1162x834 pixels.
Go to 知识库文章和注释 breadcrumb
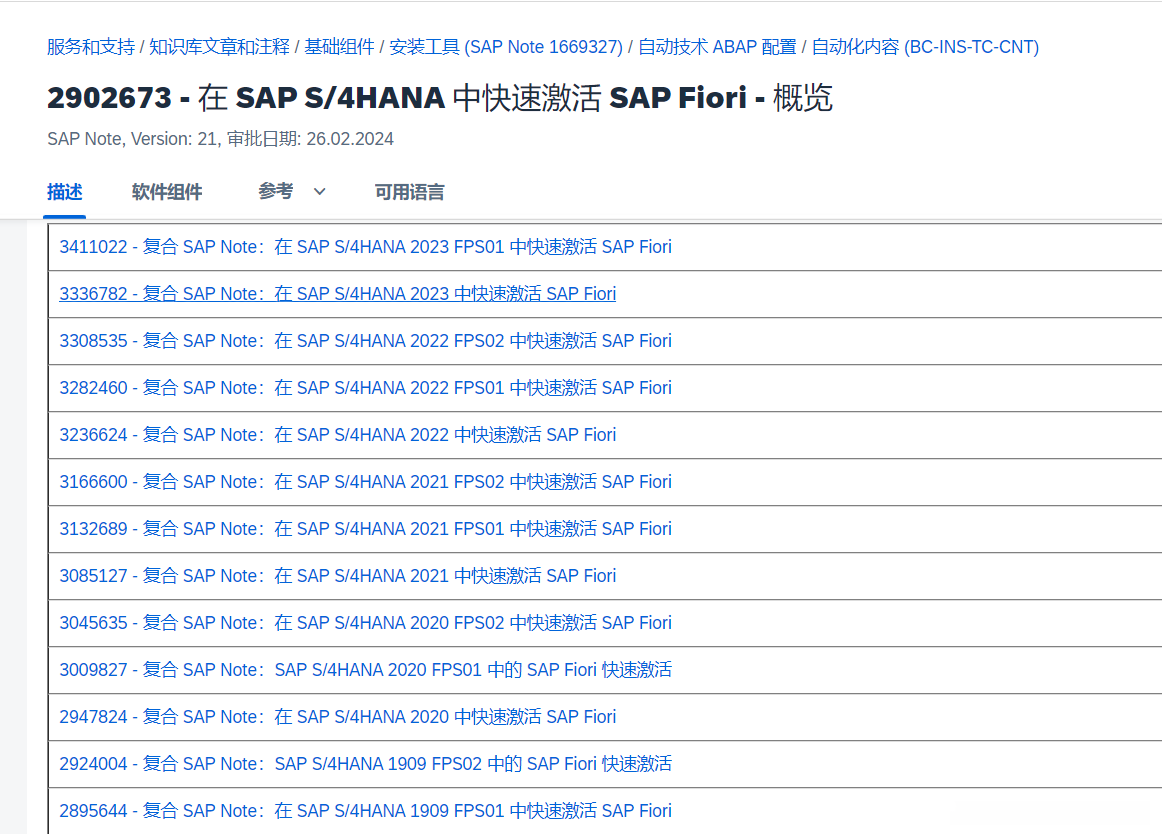click(x=220, y=47)
